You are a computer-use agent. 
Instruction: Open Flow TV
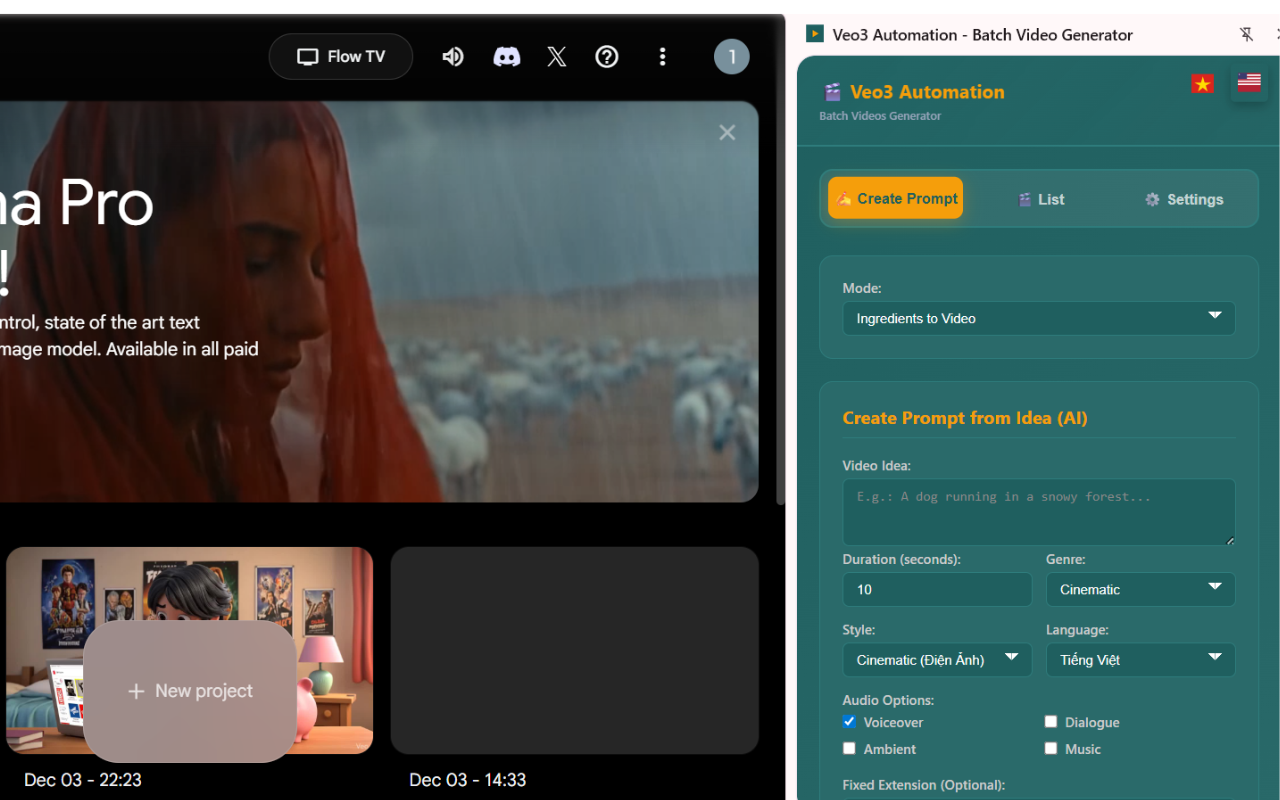click(341, 57)
